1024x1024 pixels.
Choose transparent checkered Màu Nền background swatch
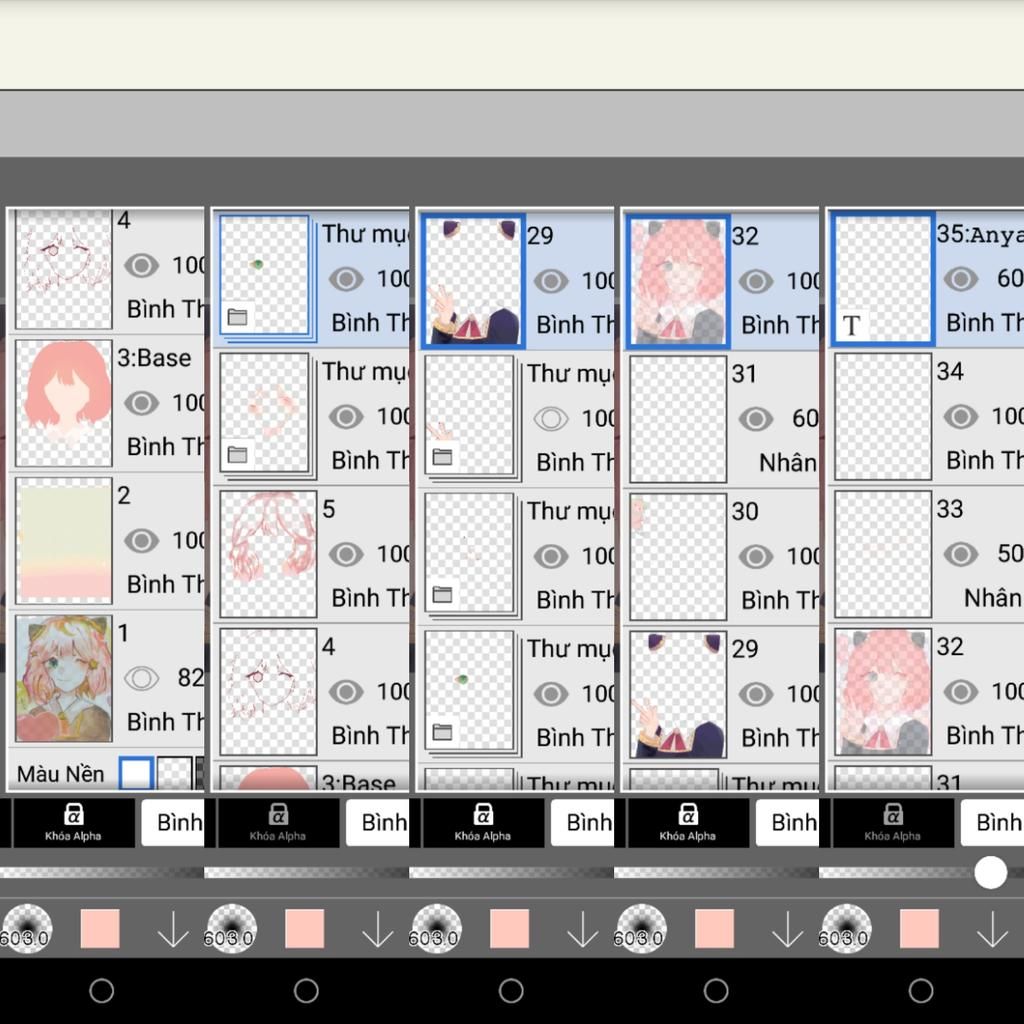coord(175,773)
